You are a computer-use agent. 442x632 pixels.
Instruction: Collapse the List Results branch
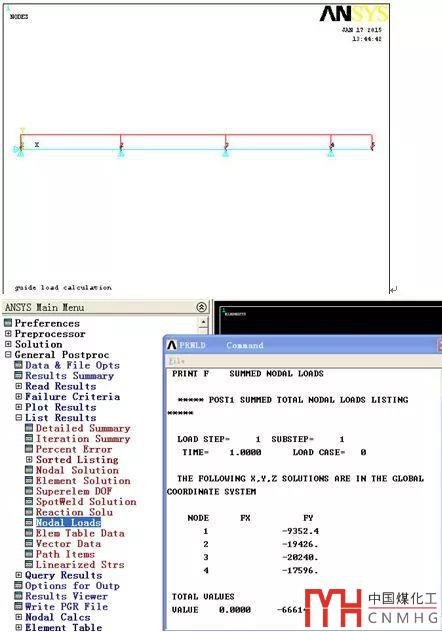[x=18, y=418]
